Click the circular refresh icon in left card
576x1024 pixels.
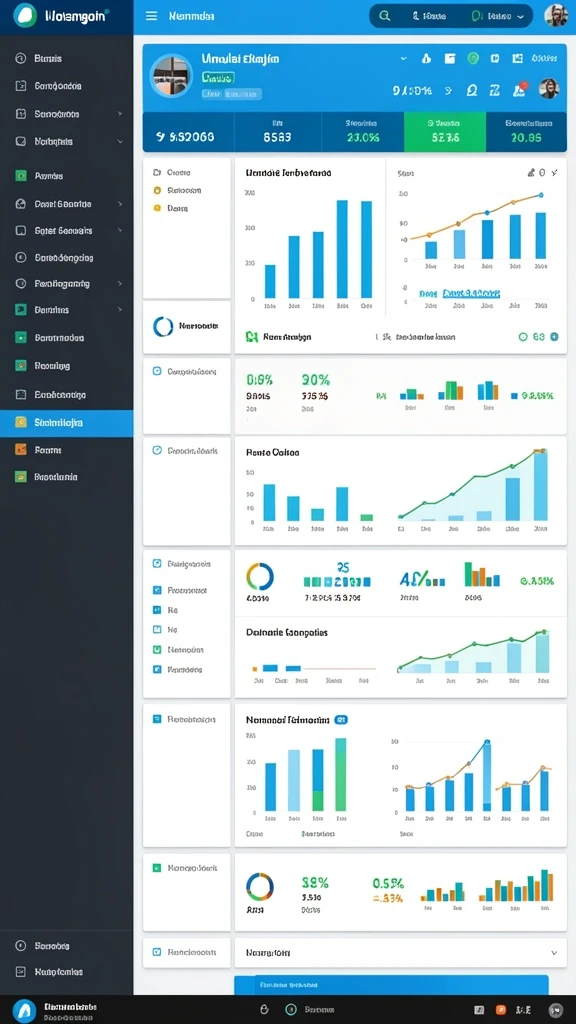[163, 325]
